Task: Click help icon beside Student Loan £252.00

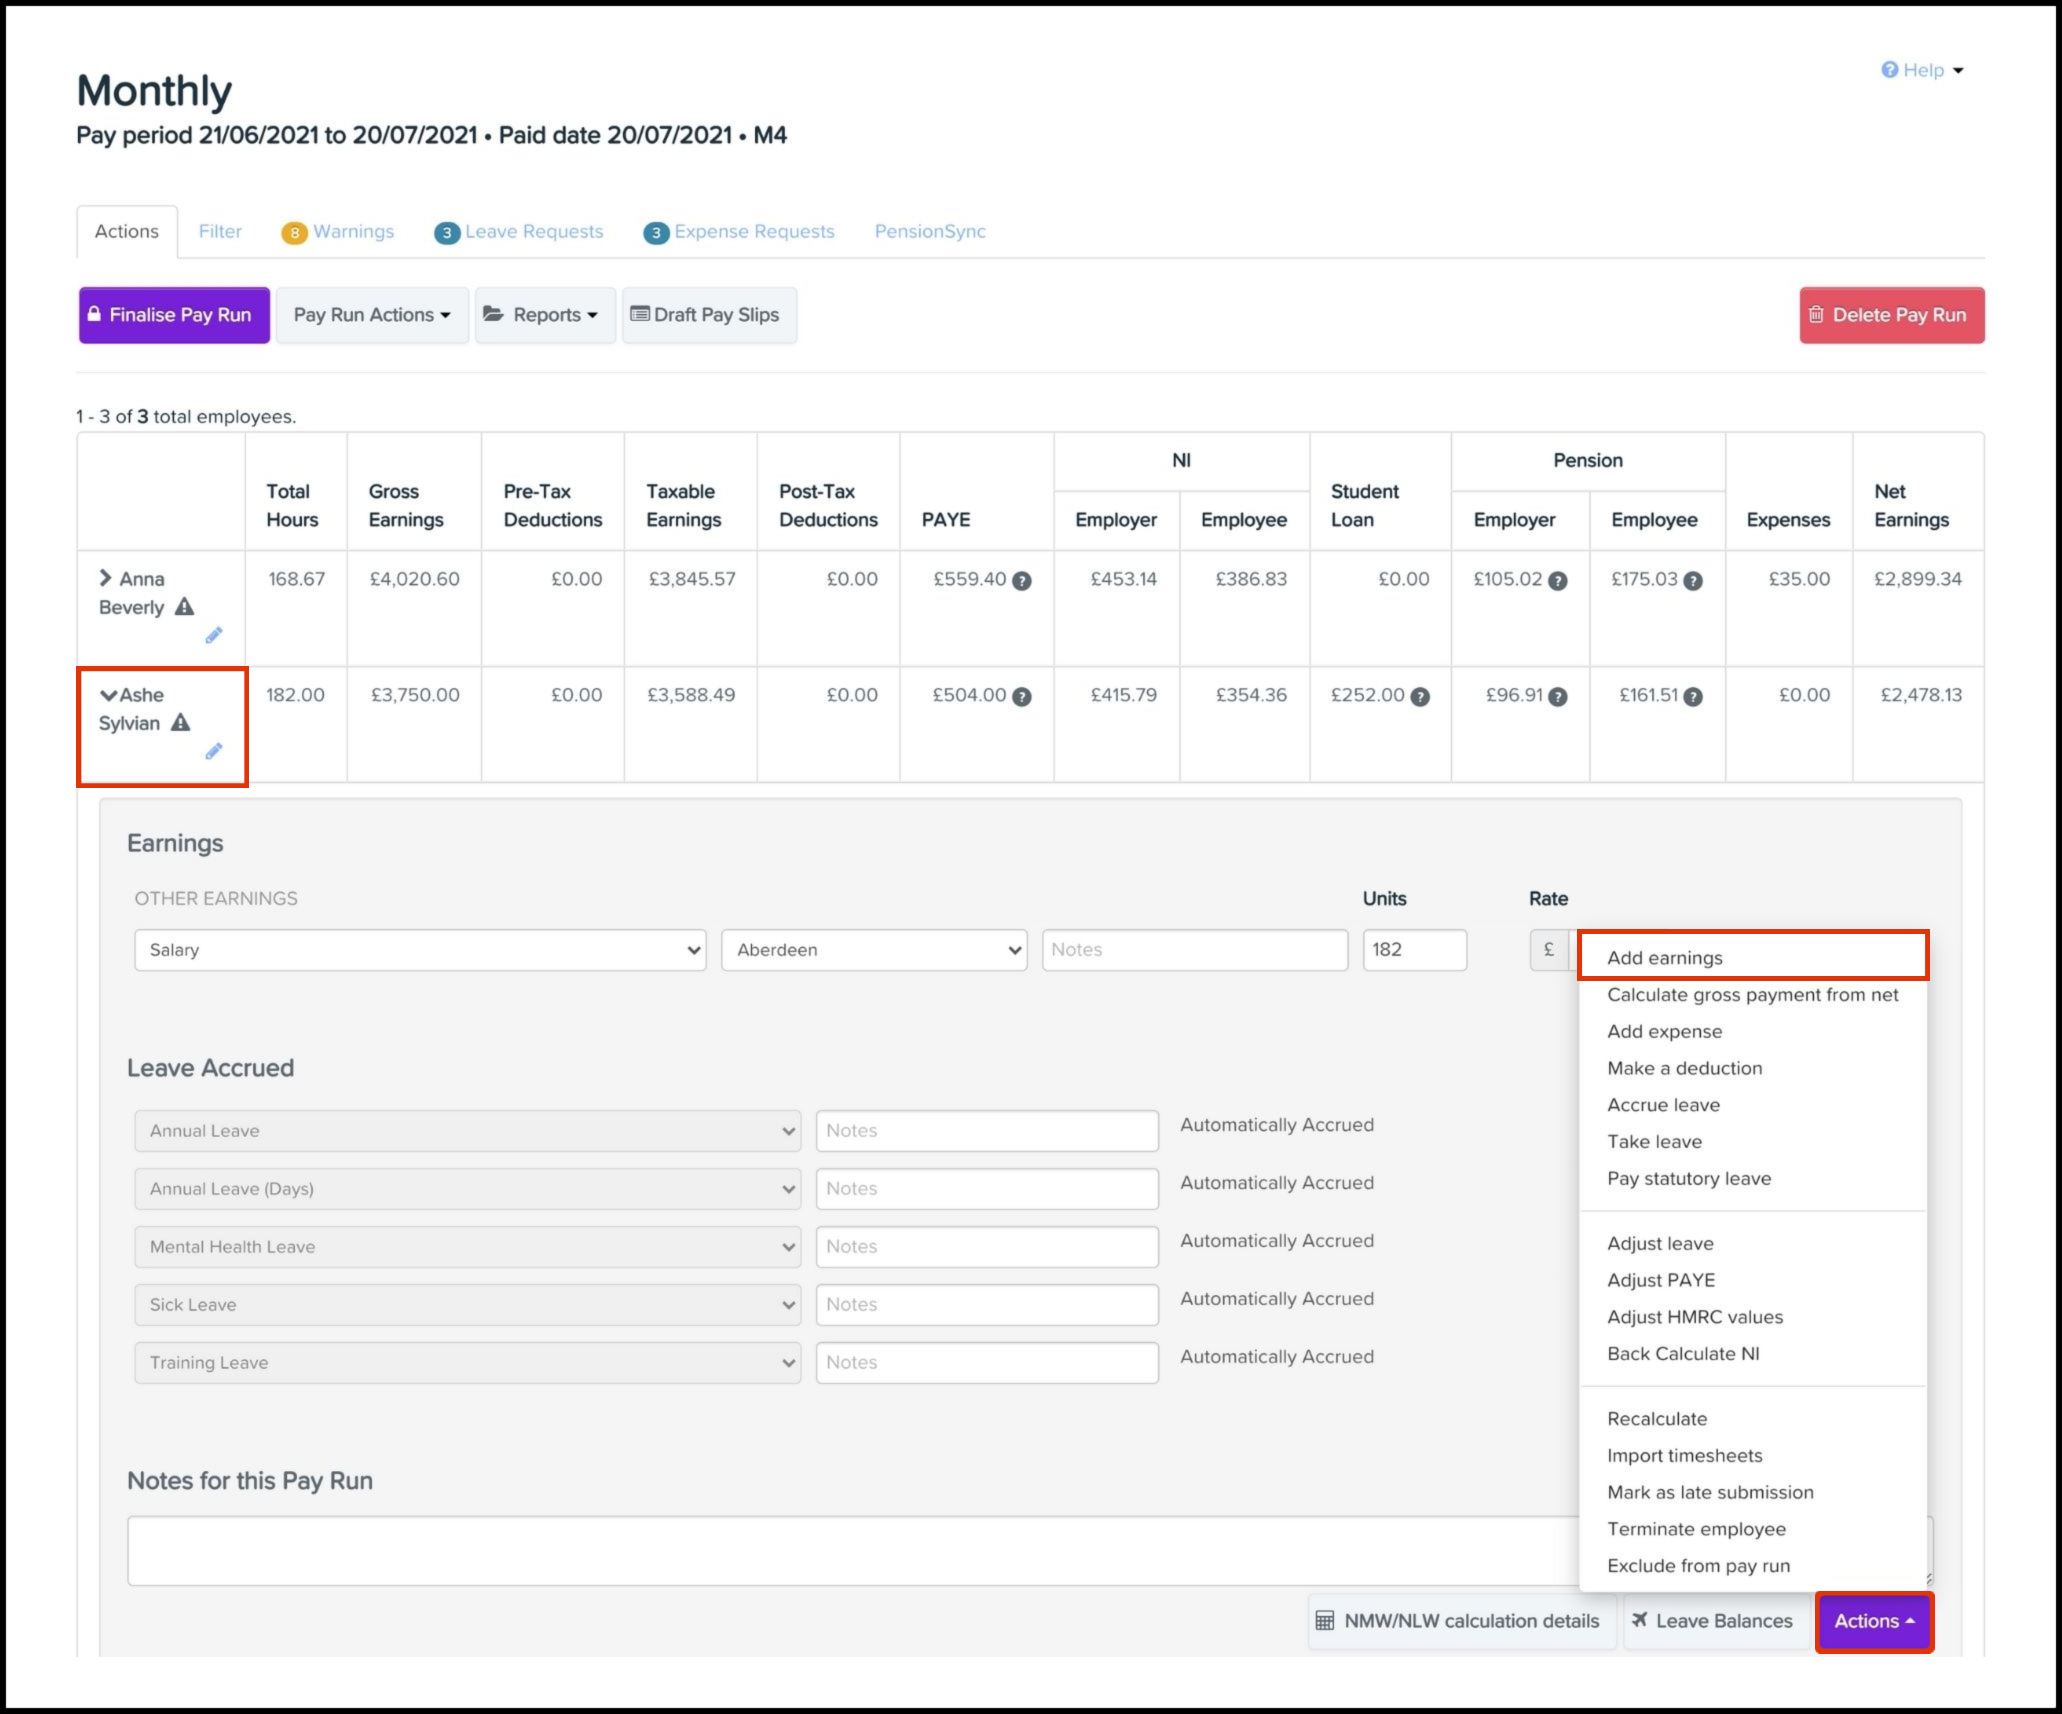Action: 1419,697
